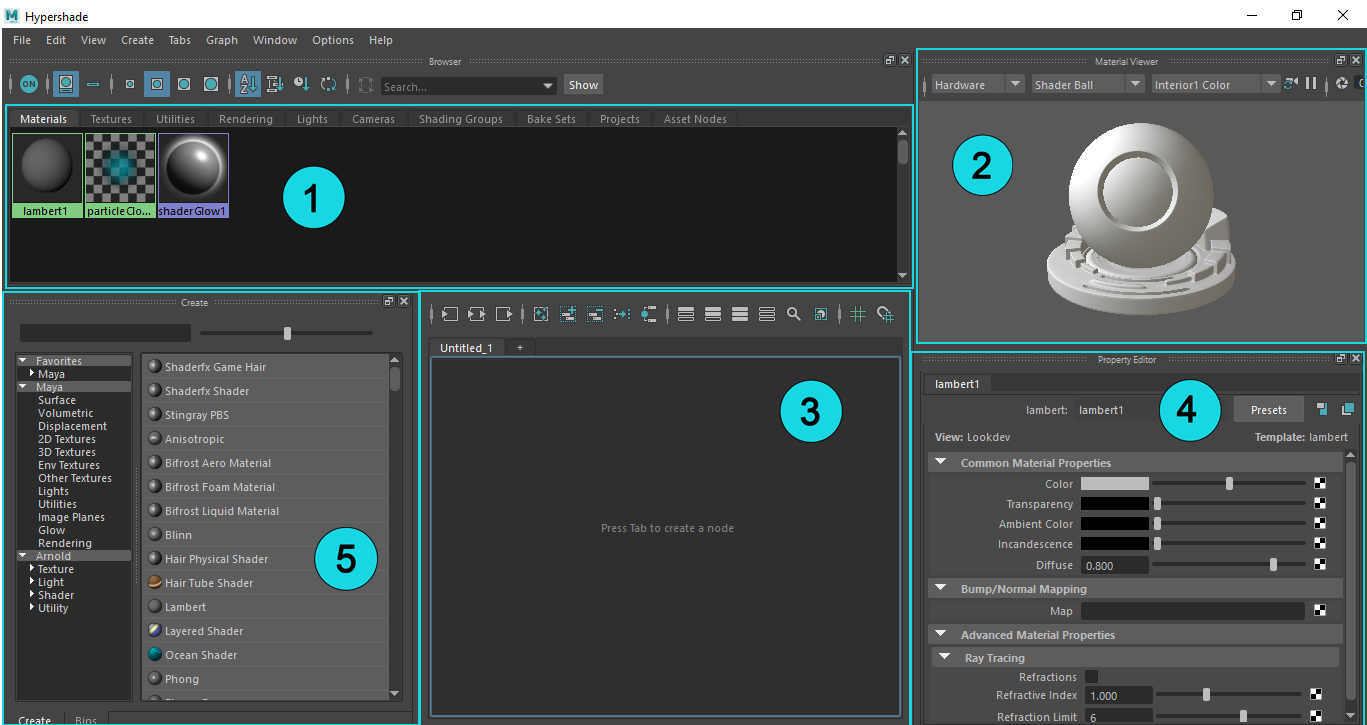The width and height of the screenshot is (1367, 725).
Task: Collapse the Bump/Normal Mapping section
Action: pos(941,589)
